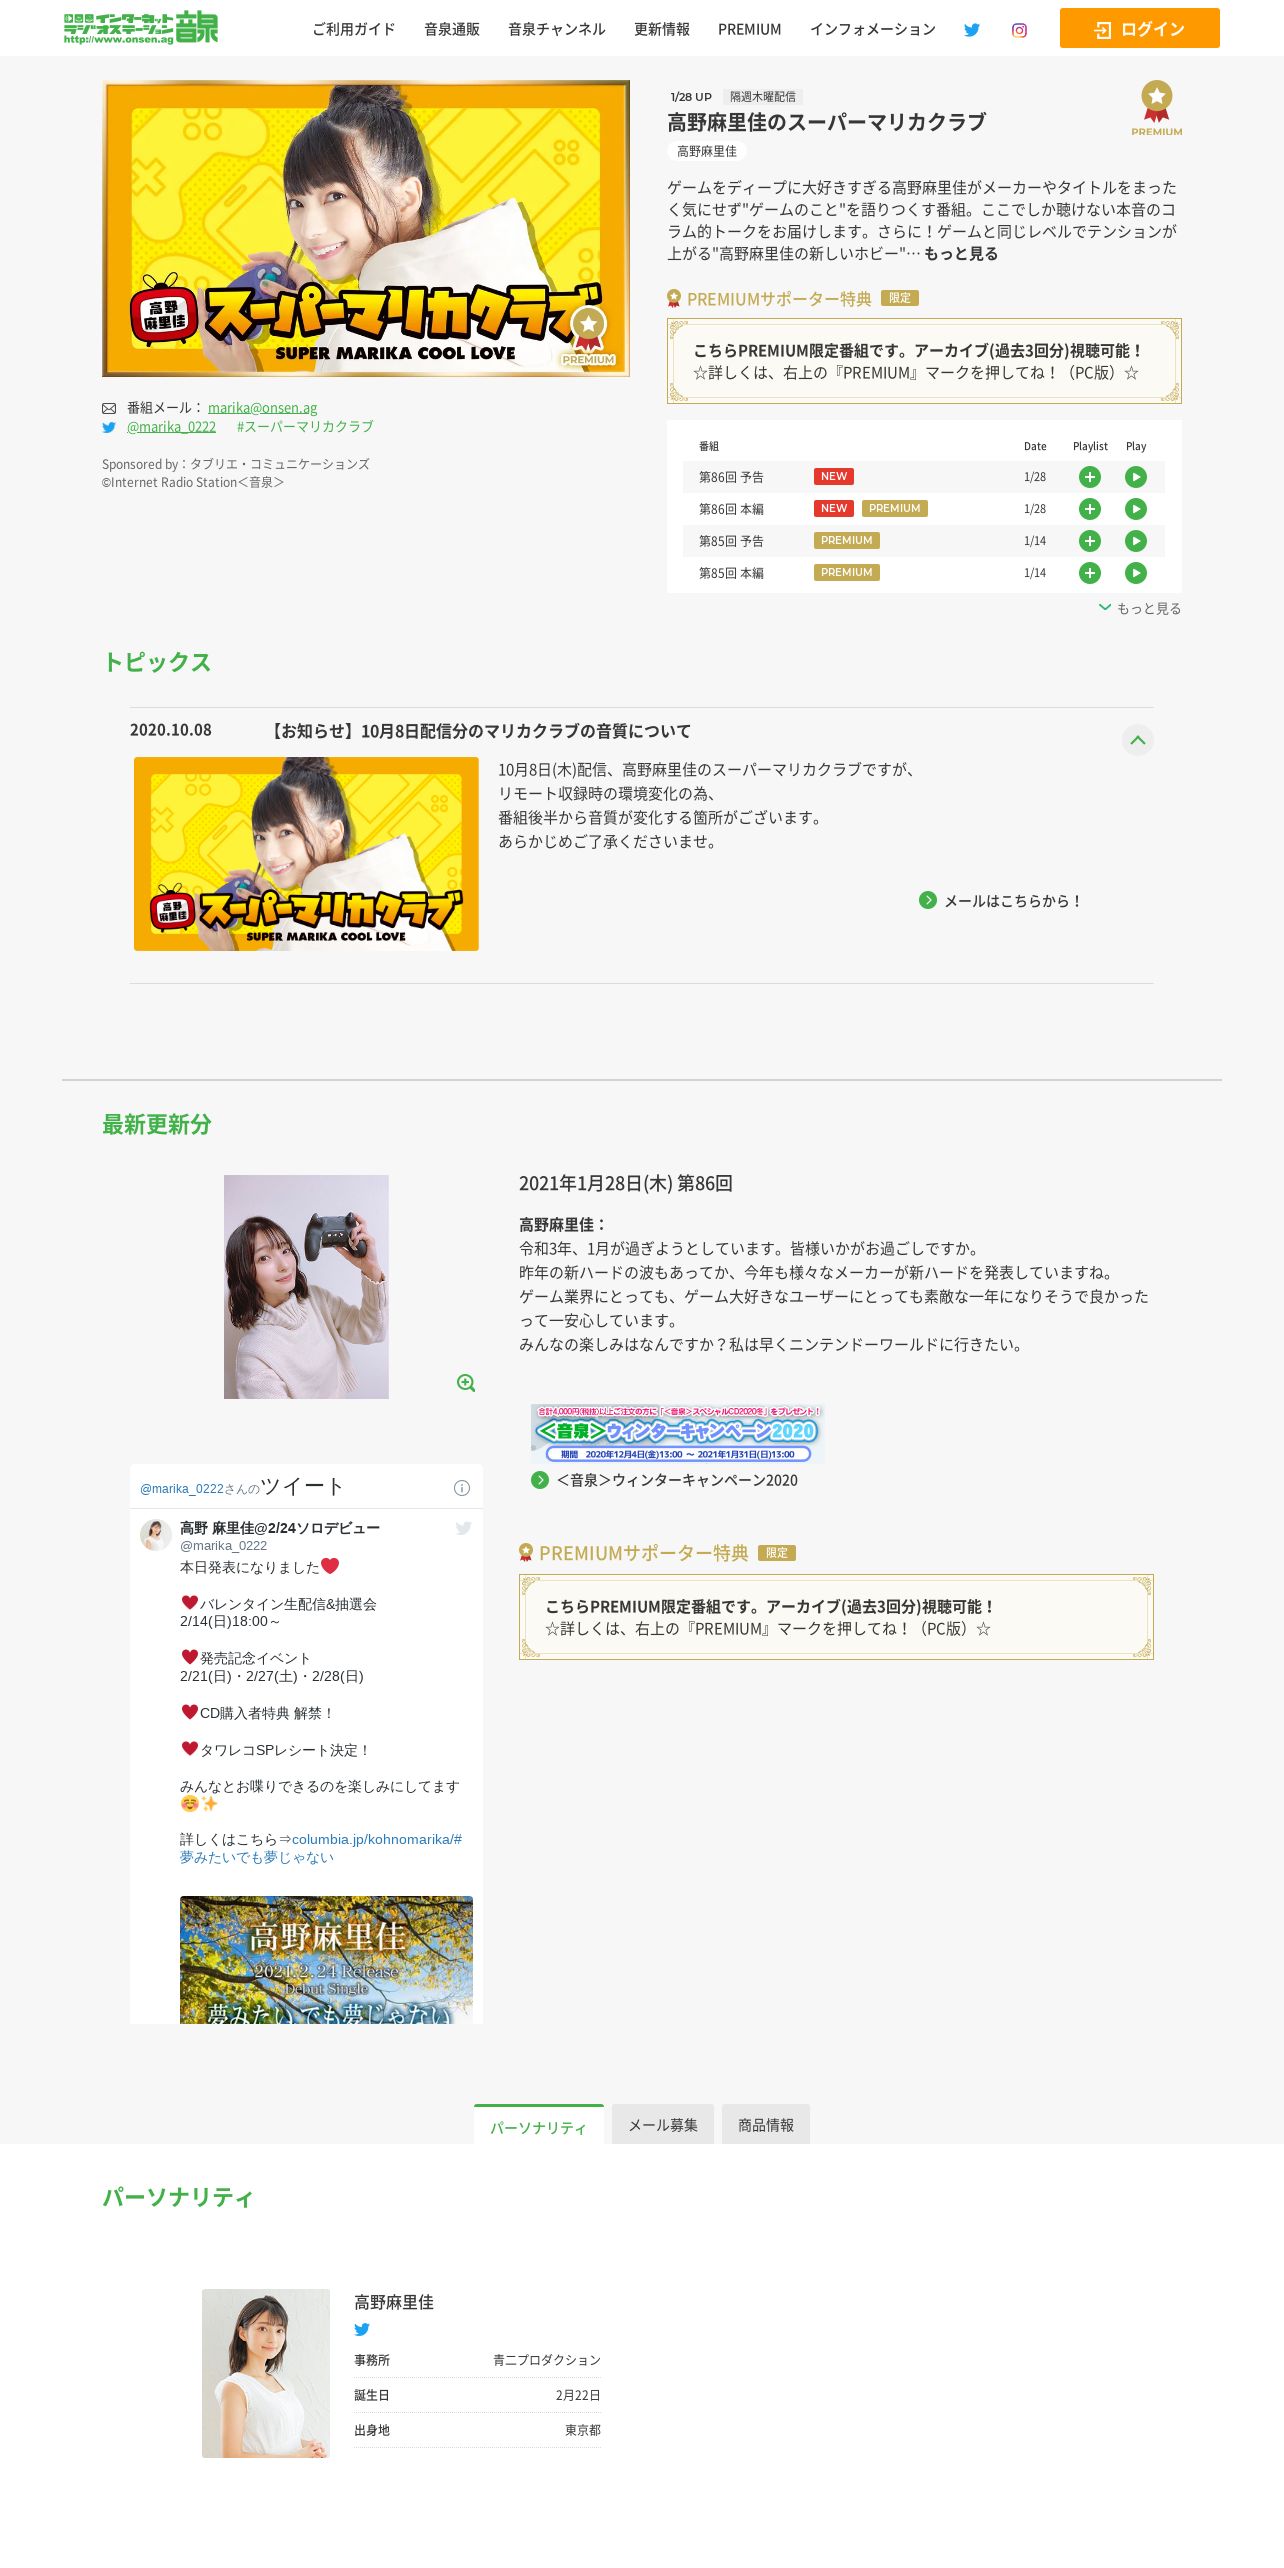Click PREMIUM badge on 第86回 本編 row

coord(895,509)
